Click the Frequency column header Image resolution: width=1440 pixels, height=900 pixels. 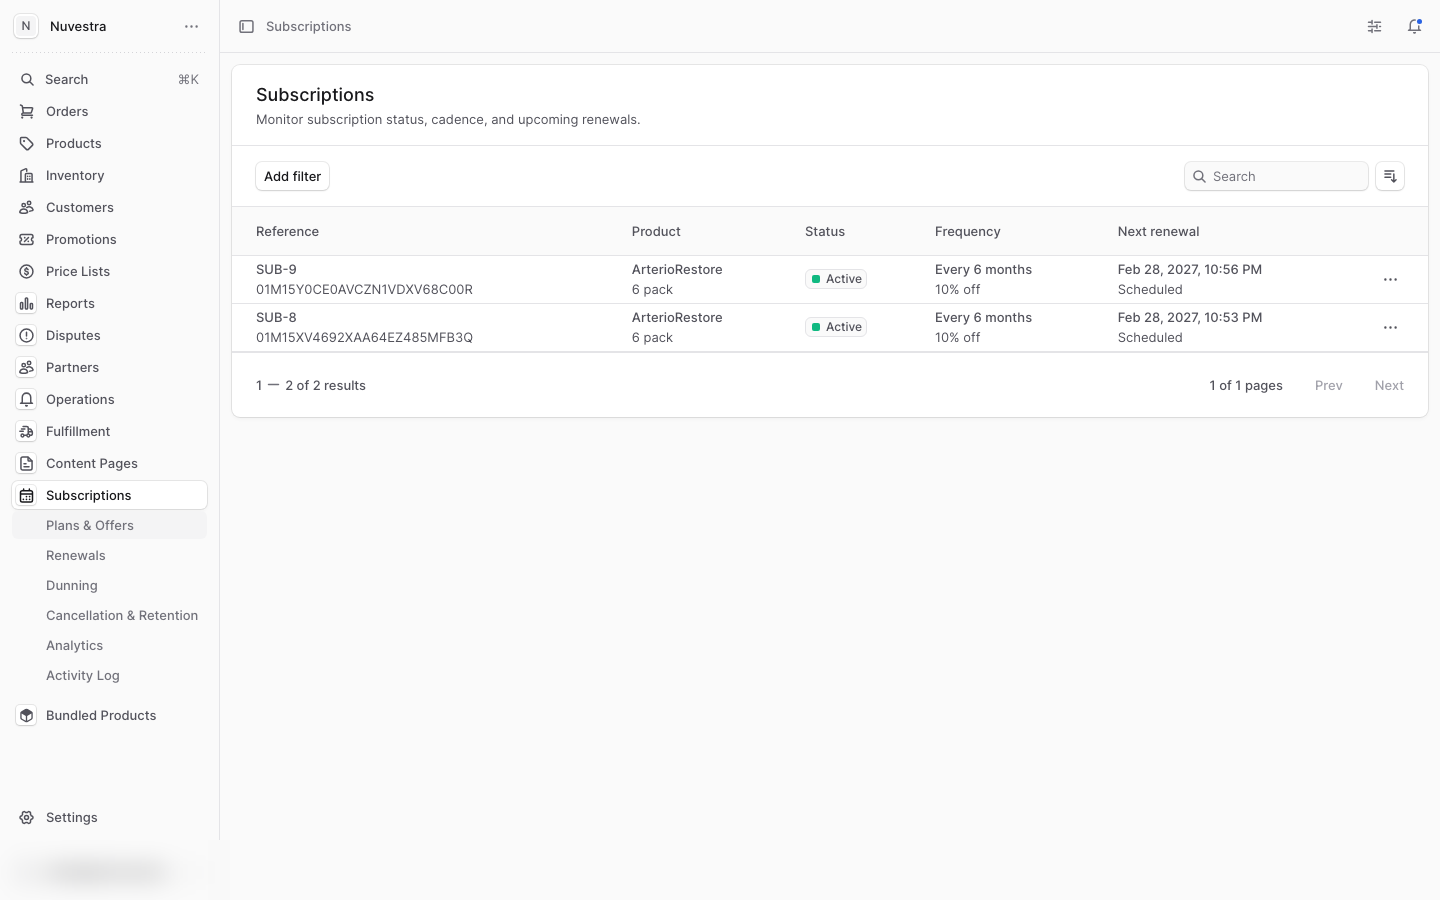tap(967, 231)
